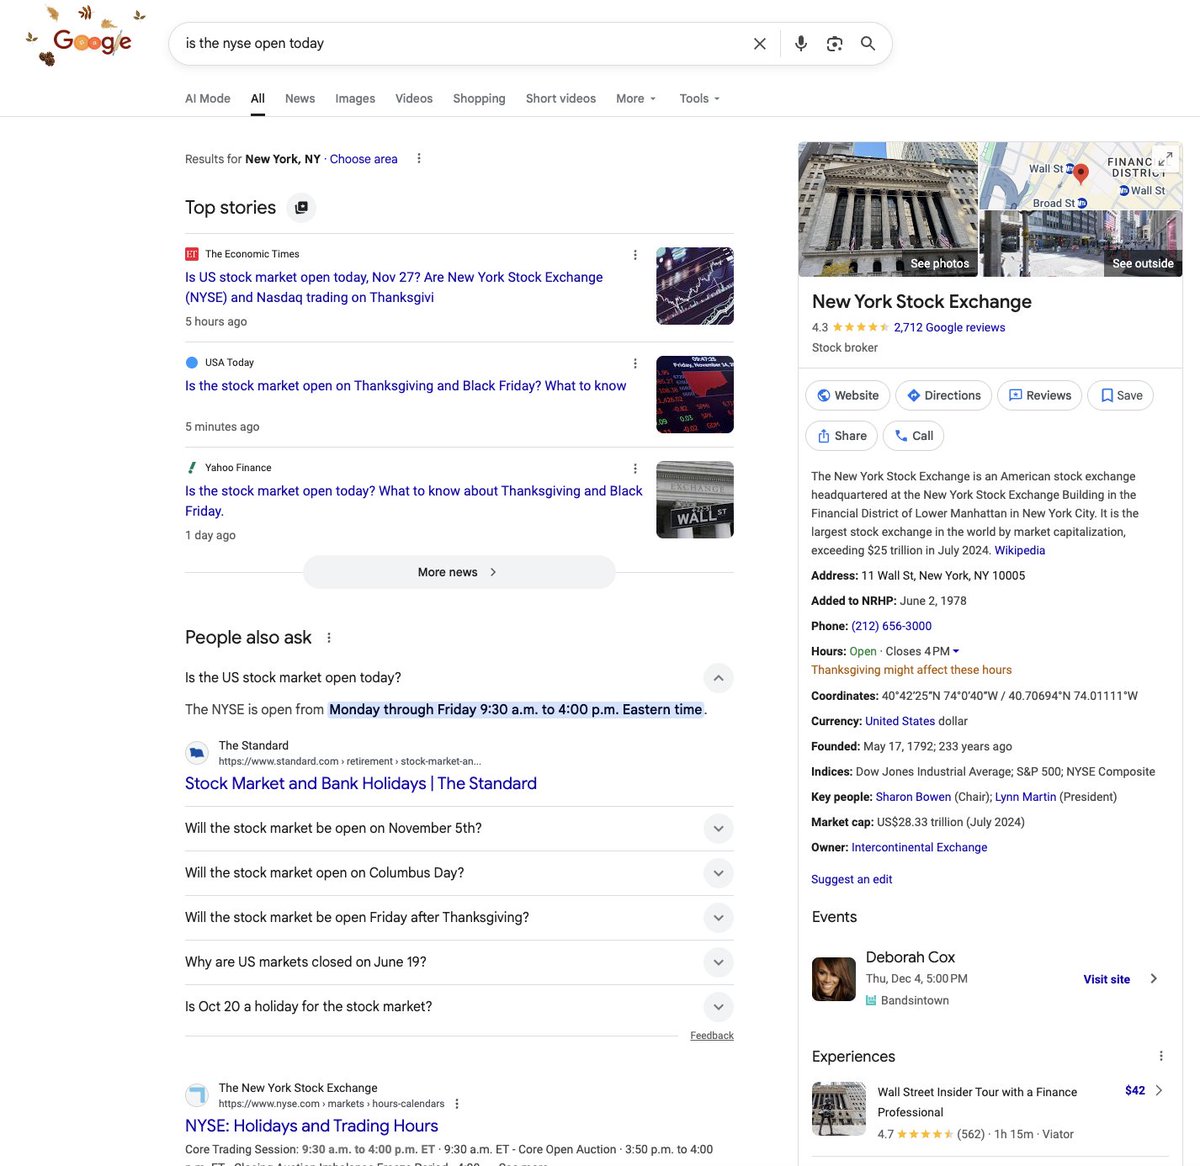
Task: Open options for The Economic Times story
Action: (x=635, y=255)
